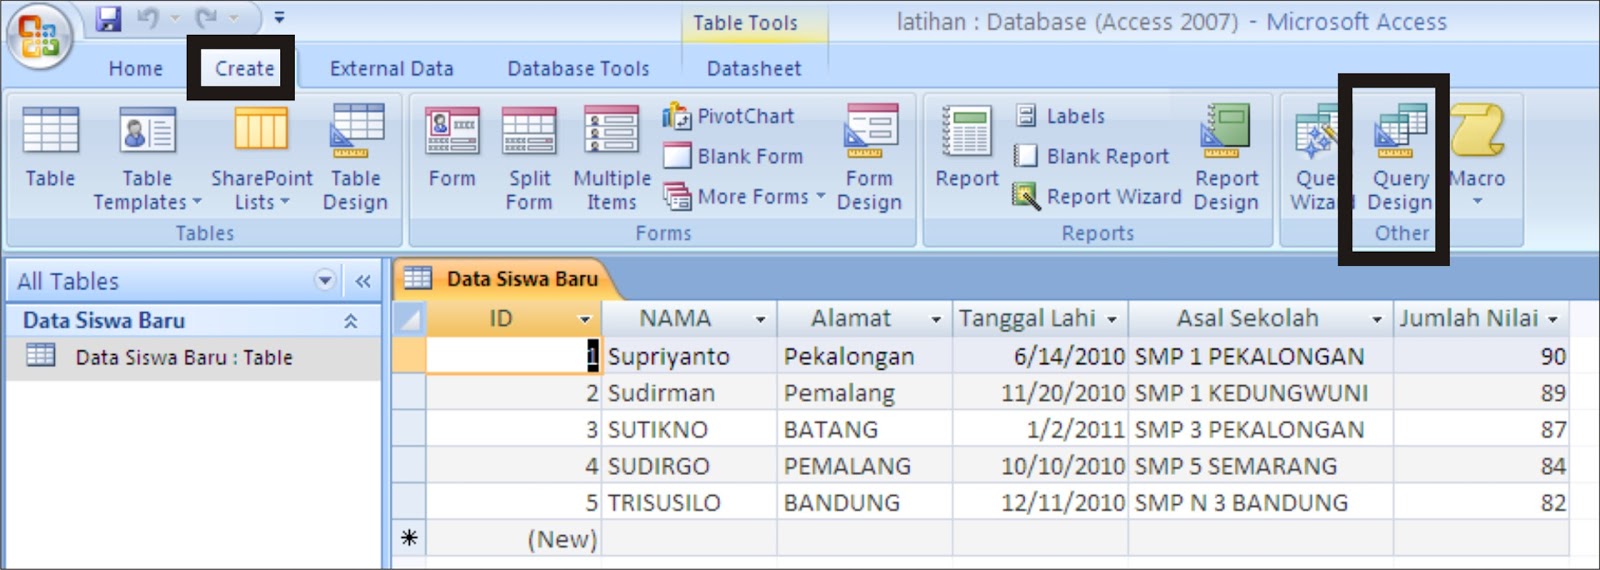
Task: Switch to the Datasheet tab
Action: (754, 68)
